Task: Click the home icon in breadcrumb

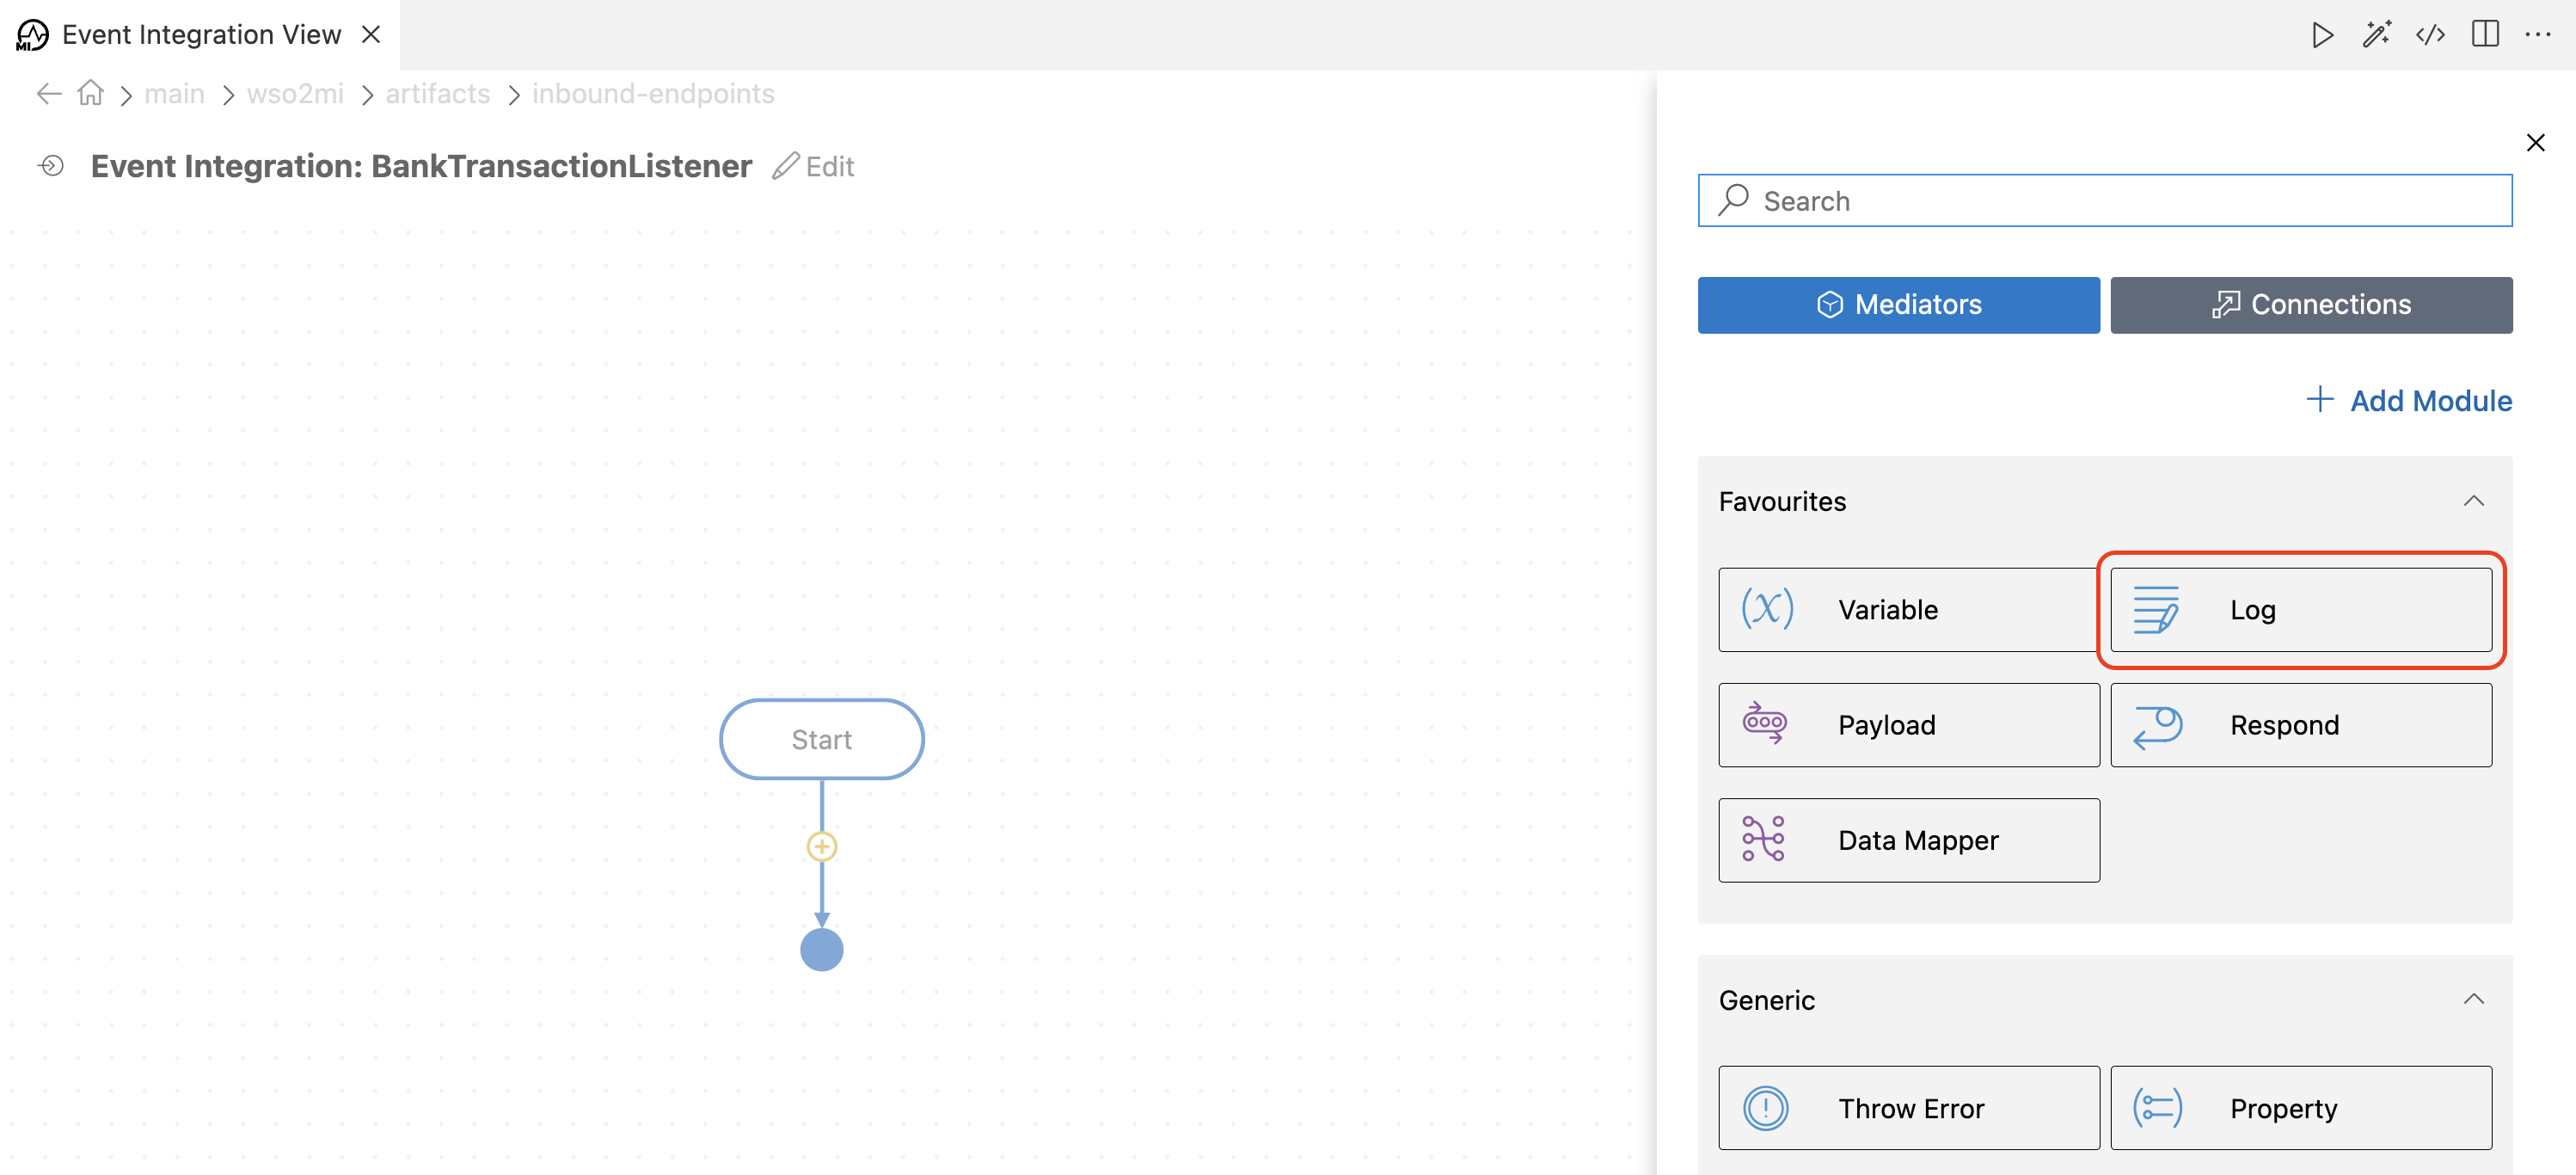Action: coord(90,93)
